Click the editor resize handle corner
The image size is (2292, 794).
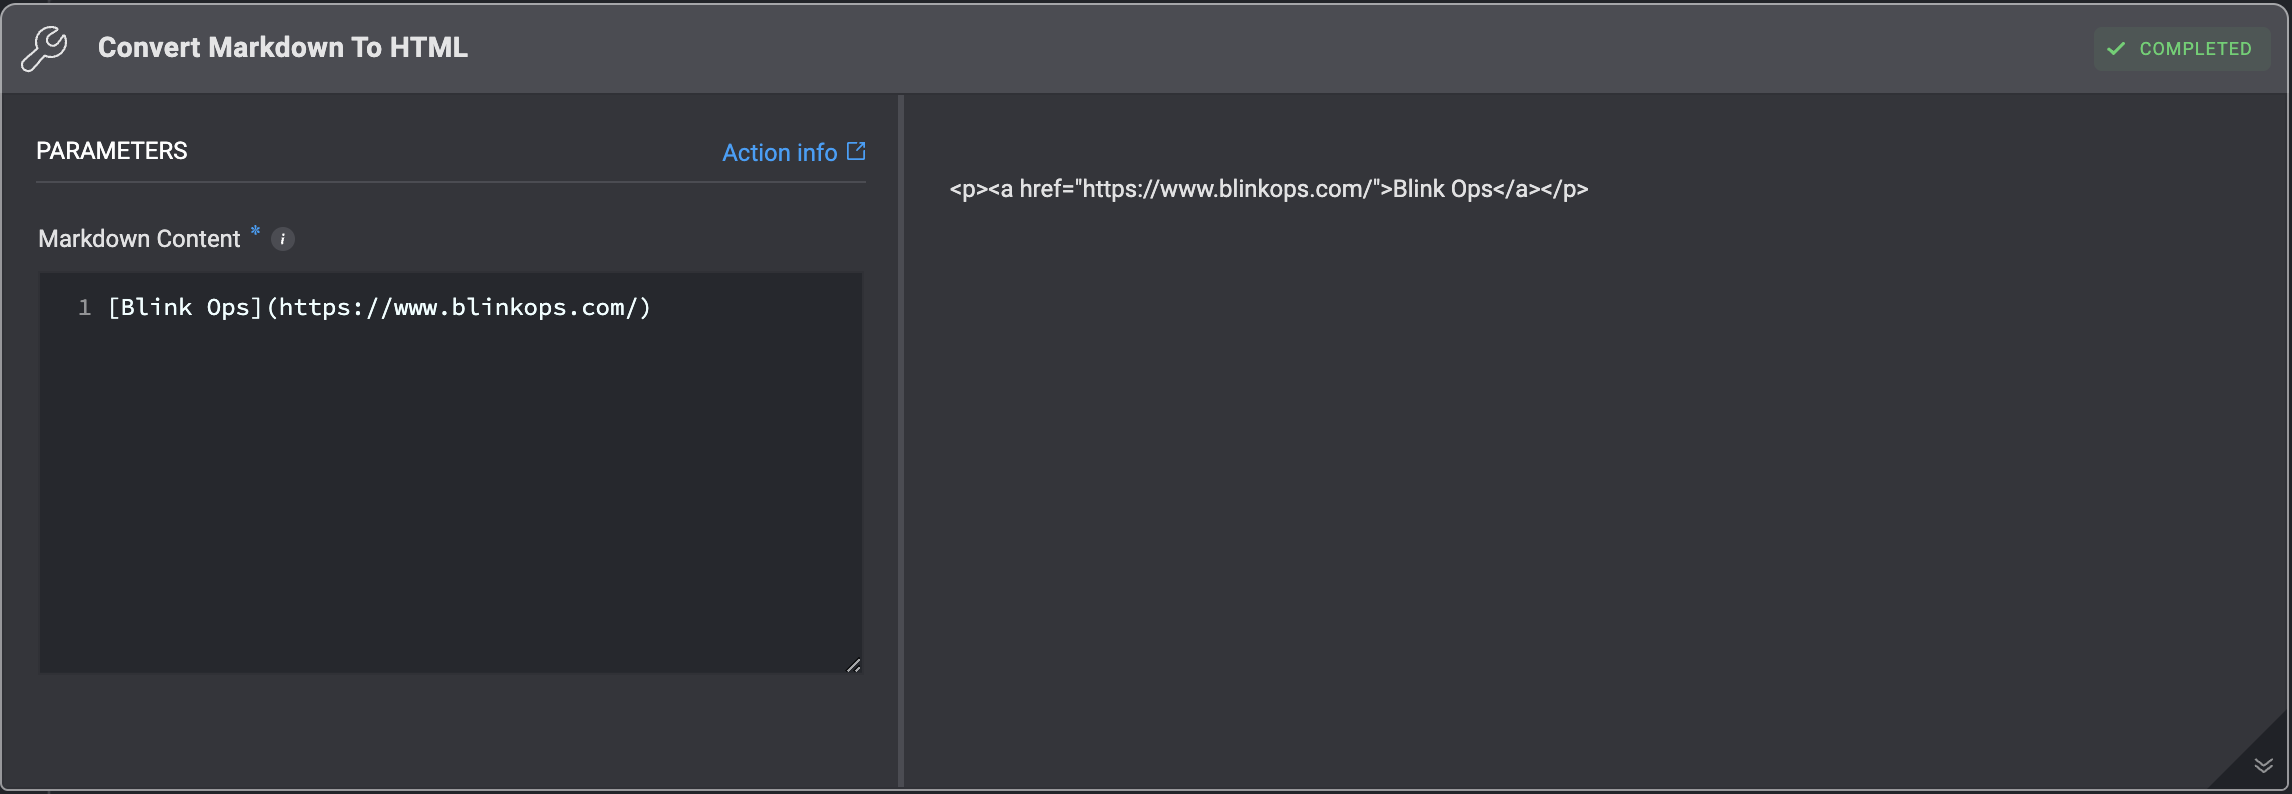[x=853, y=665]
